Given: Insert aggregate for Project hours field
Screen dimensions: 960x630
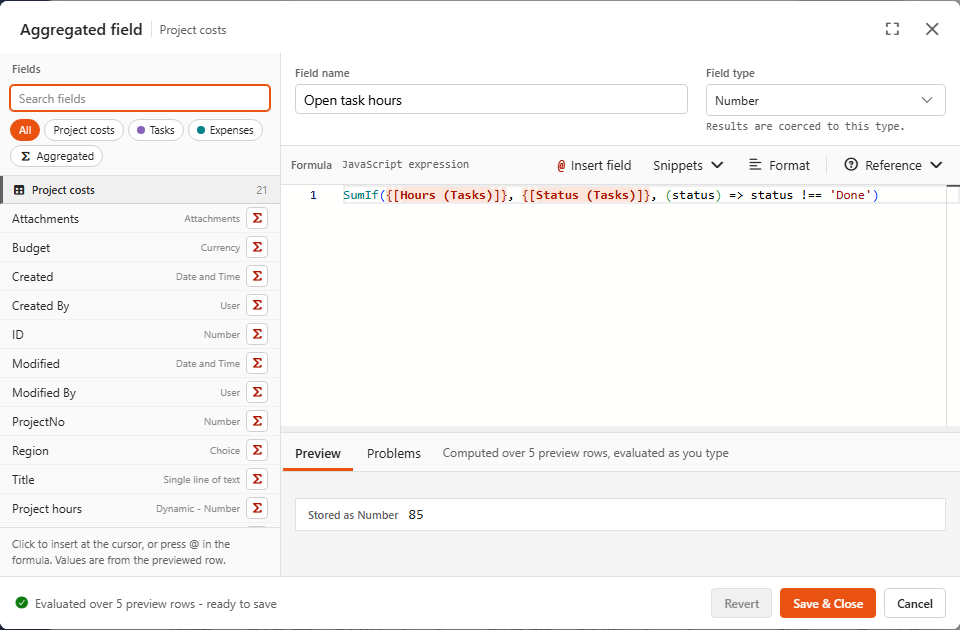Looking at the screenshot, I should coord(257,508).
